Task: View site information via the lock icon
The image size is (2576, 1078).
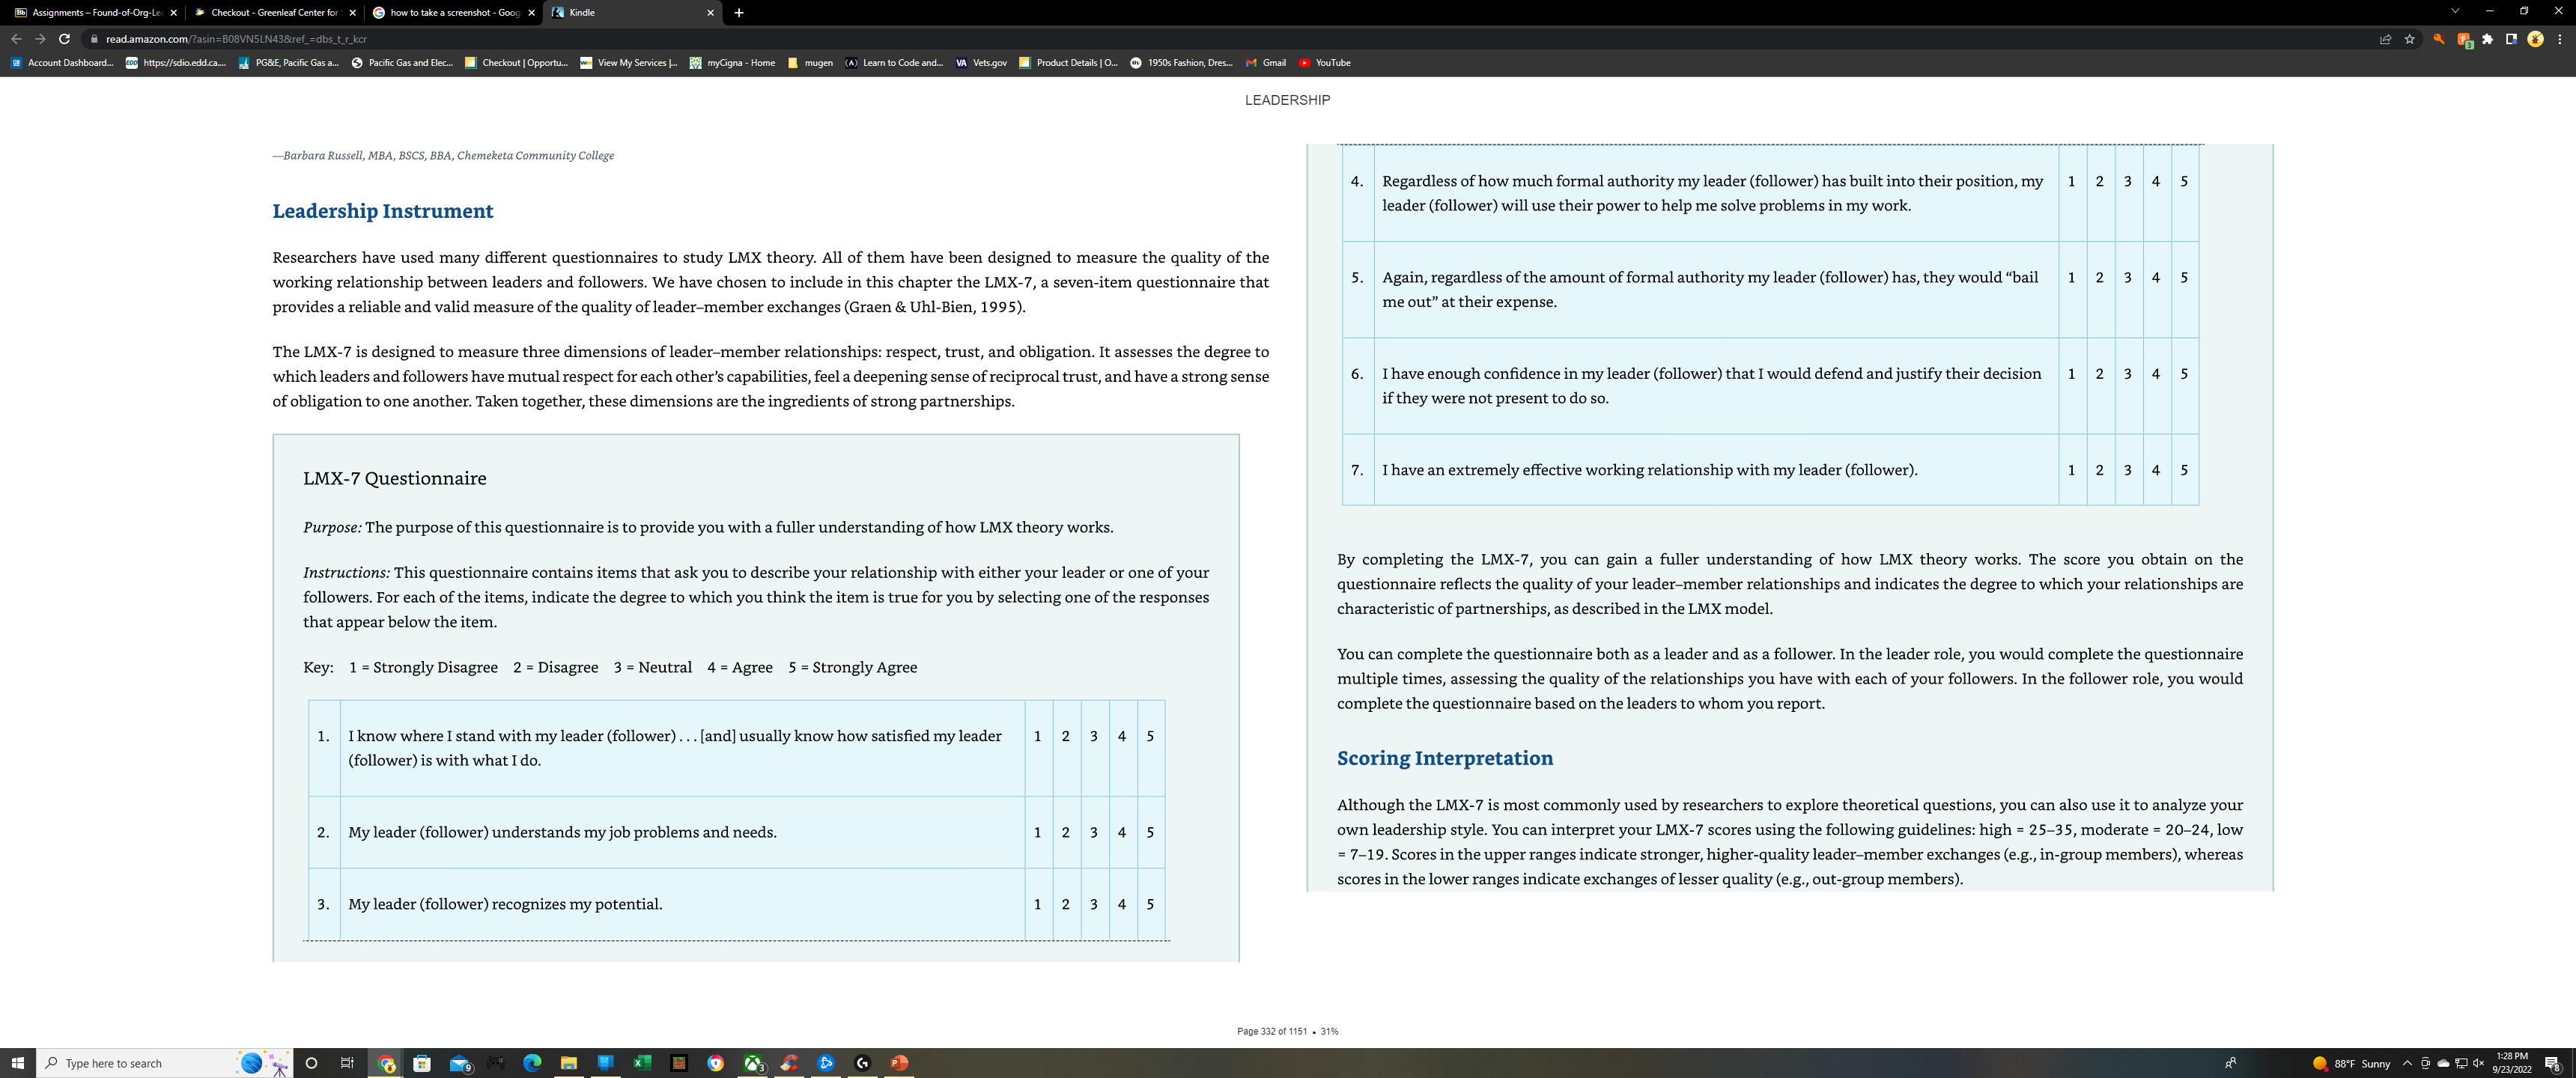Action: (x=93, y=39)
